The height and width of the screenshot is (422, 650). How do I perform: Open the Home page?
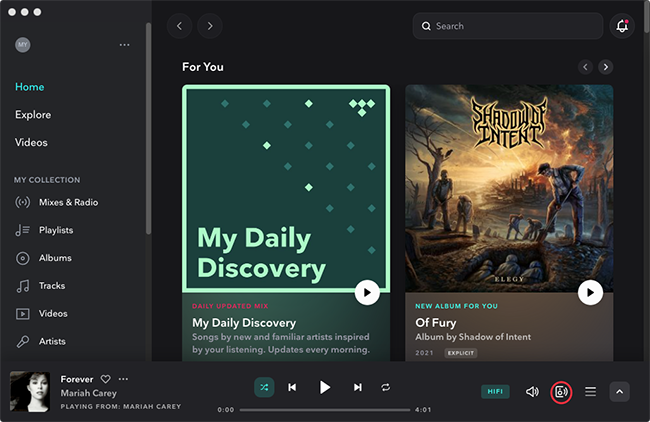(x=29, y=87)
